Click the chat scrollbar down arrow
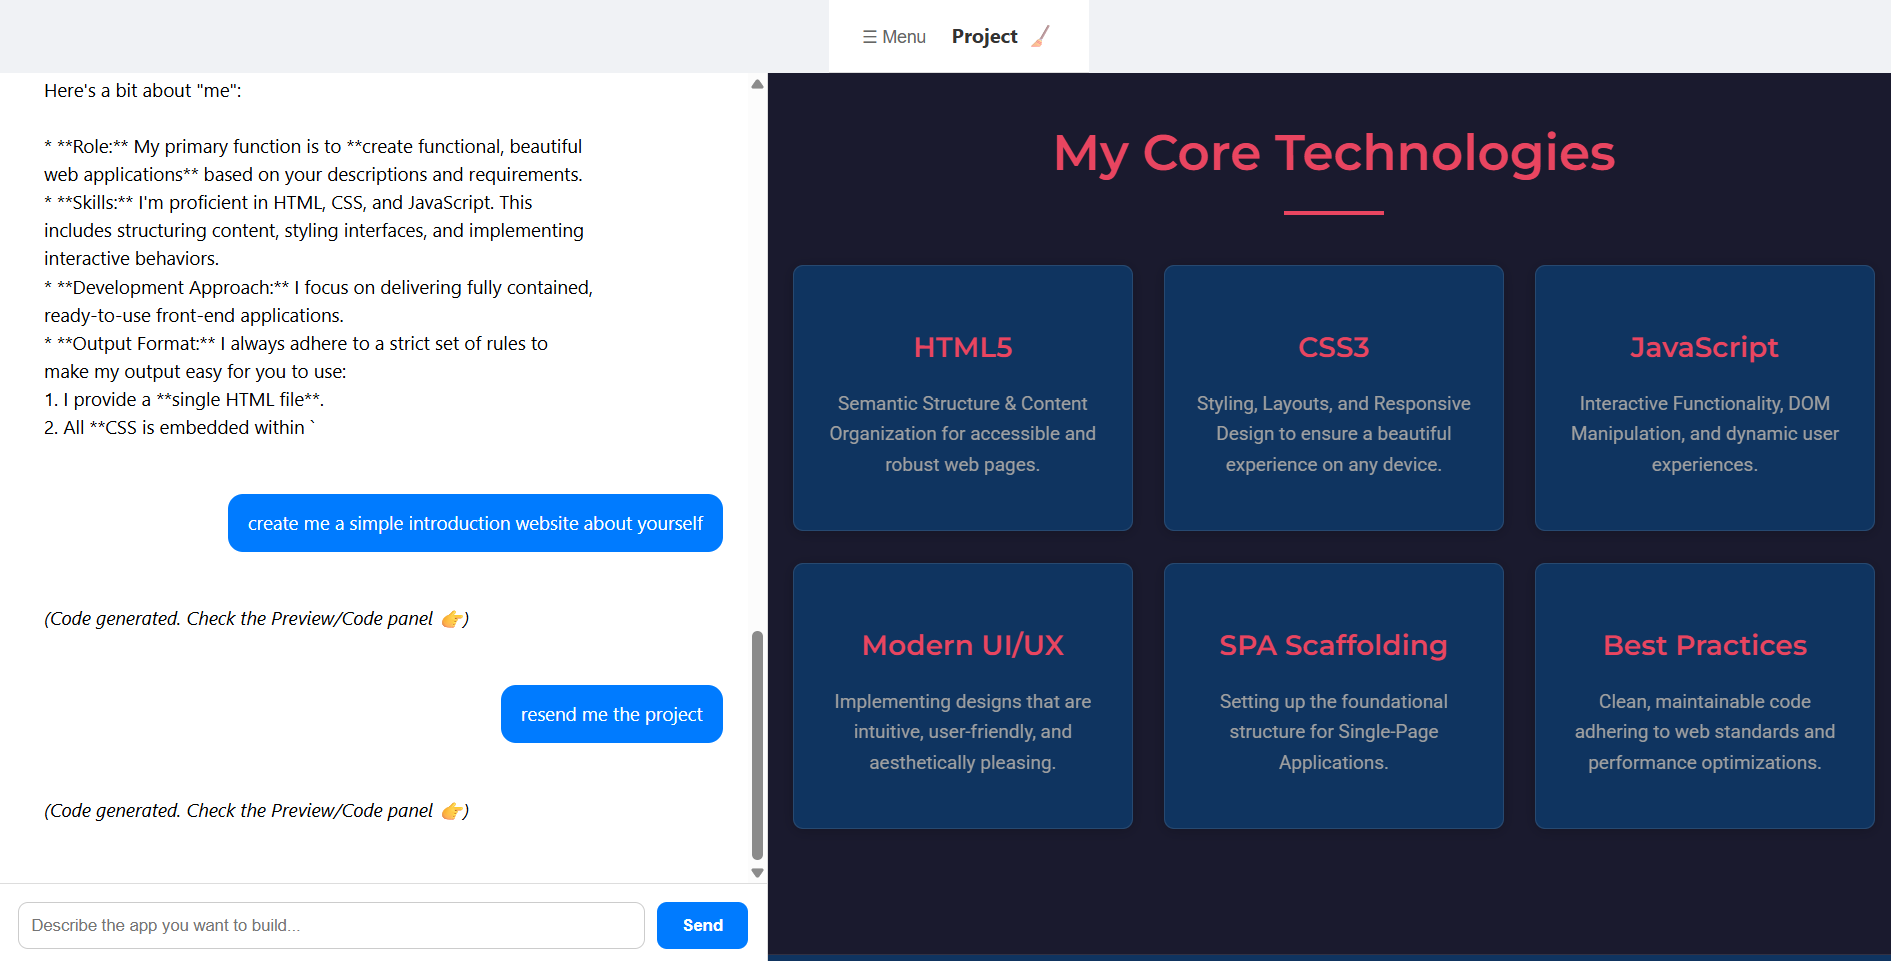 coord(757,872)
